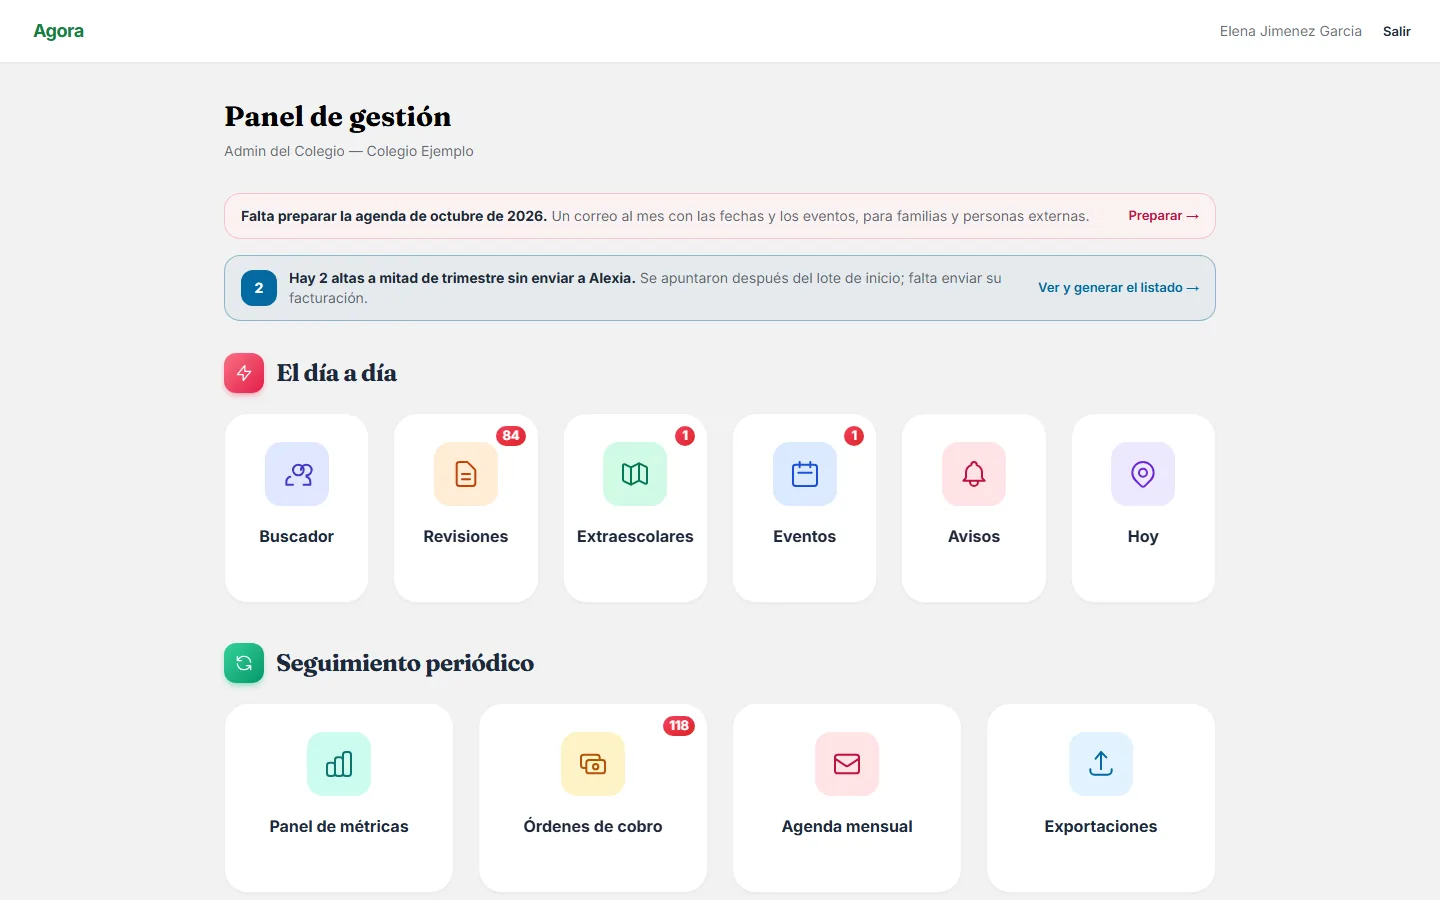Click the El día a día lightning icon
The image size is (1440, 900).
coord(244,373)
